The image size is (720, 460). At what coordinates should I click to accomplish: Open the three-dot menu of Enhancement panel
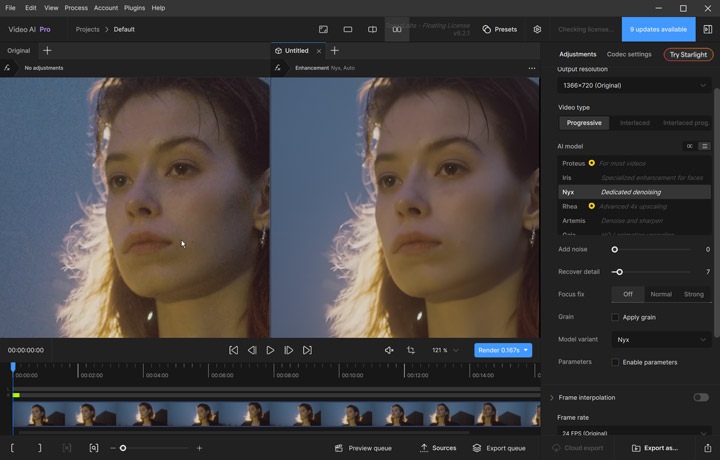[x=532, y=68]
